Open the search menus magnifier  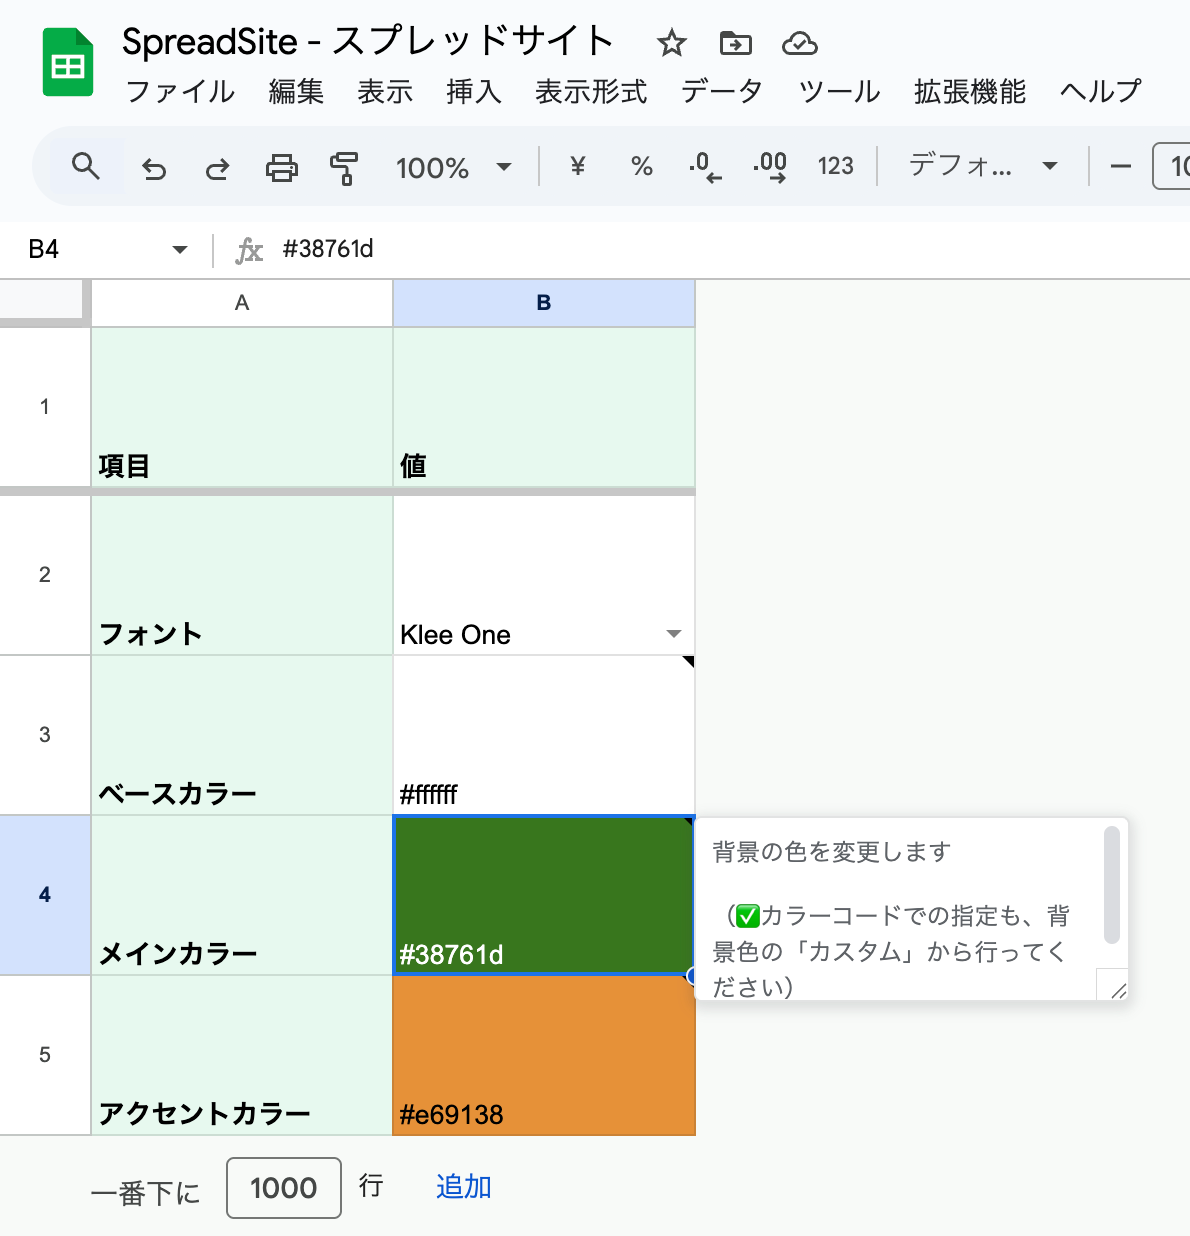click(x=86, y=166)
